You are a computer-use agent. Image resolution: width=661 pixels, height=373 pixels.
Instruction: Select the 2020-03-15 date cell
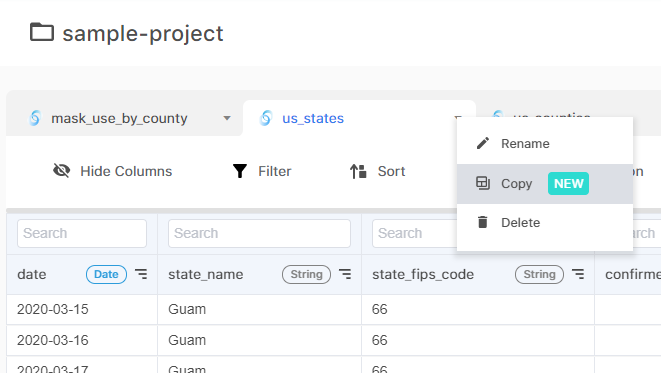coord(82,309)
